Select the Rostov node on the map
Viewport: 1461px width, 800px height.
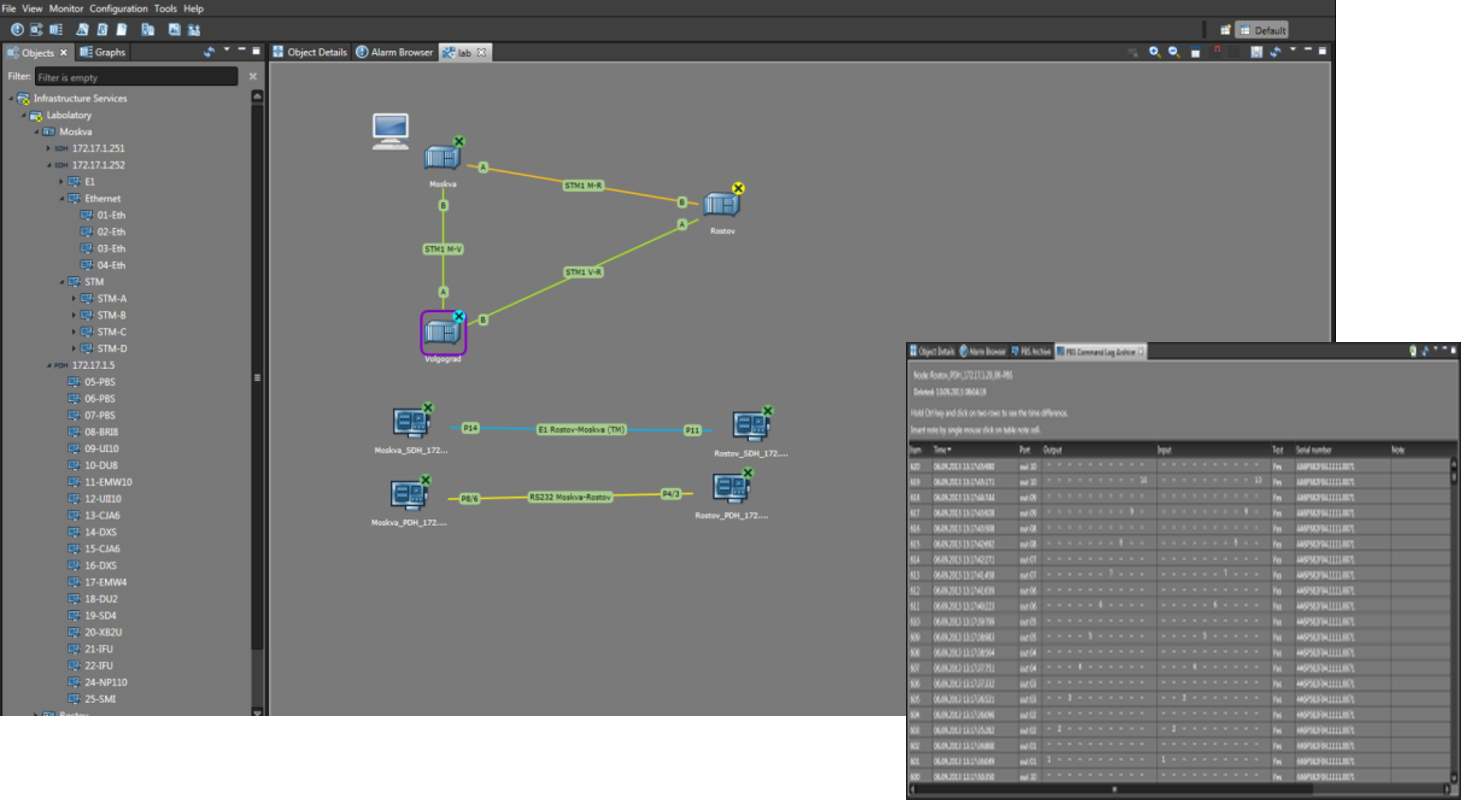click(x=720, y=205)
